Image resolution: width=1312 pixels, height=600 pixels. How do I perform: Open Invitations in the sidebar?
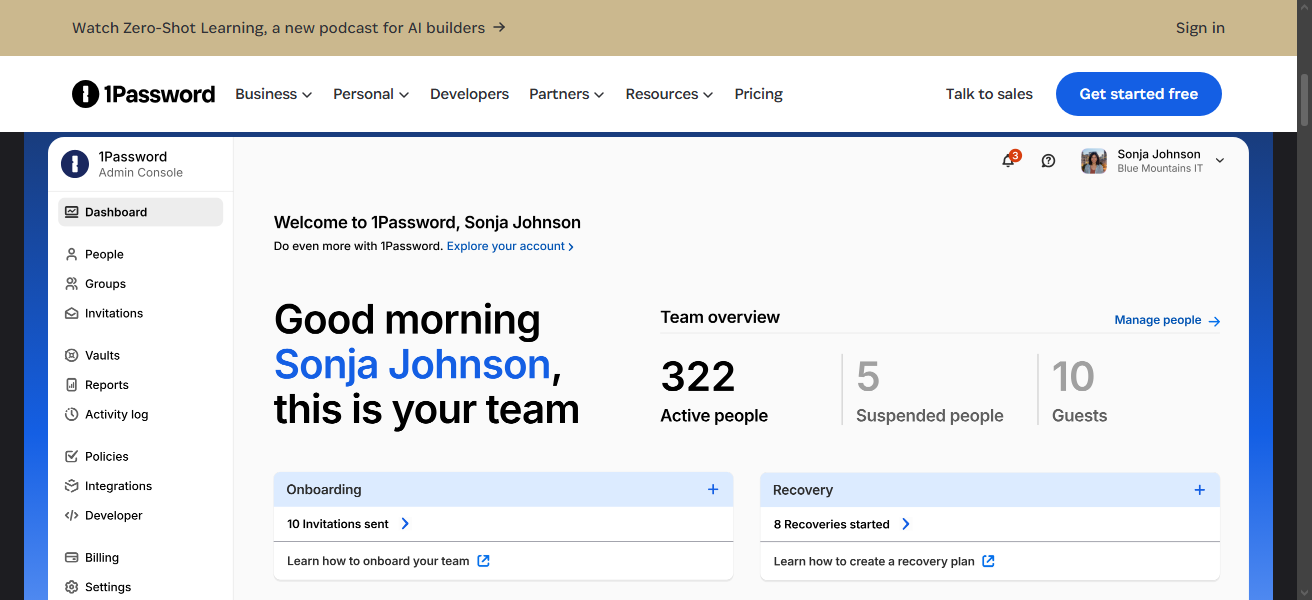pos(114,313)
